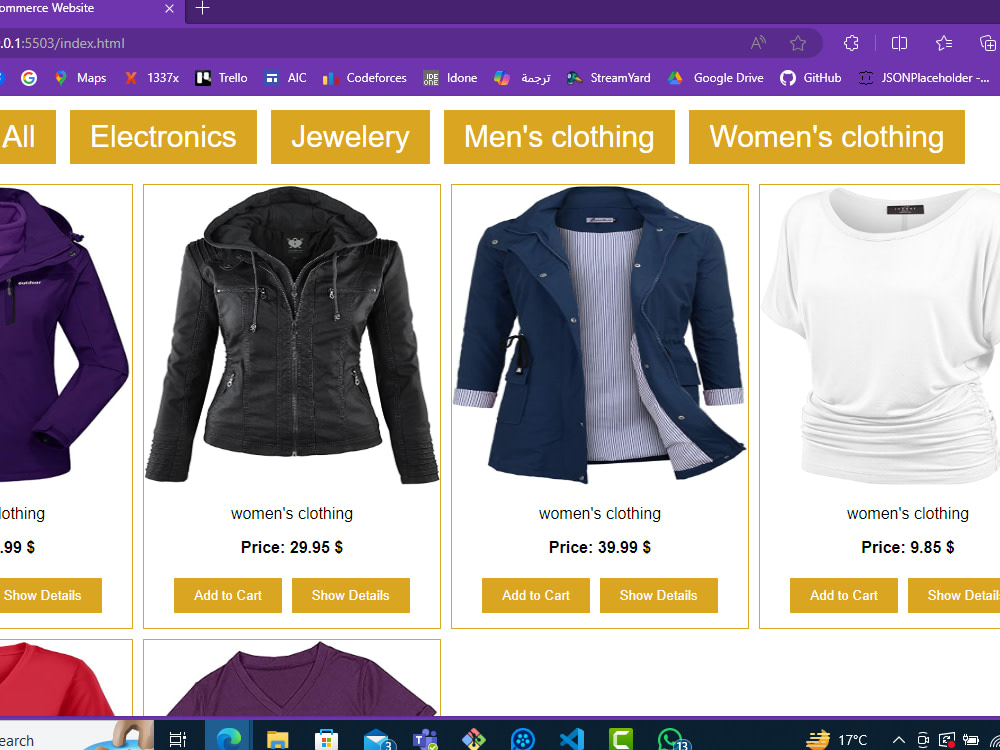This screenshot has width=1000, height=750.
Task: Select the Men's clothing category filter
Action: coord(559,137)
